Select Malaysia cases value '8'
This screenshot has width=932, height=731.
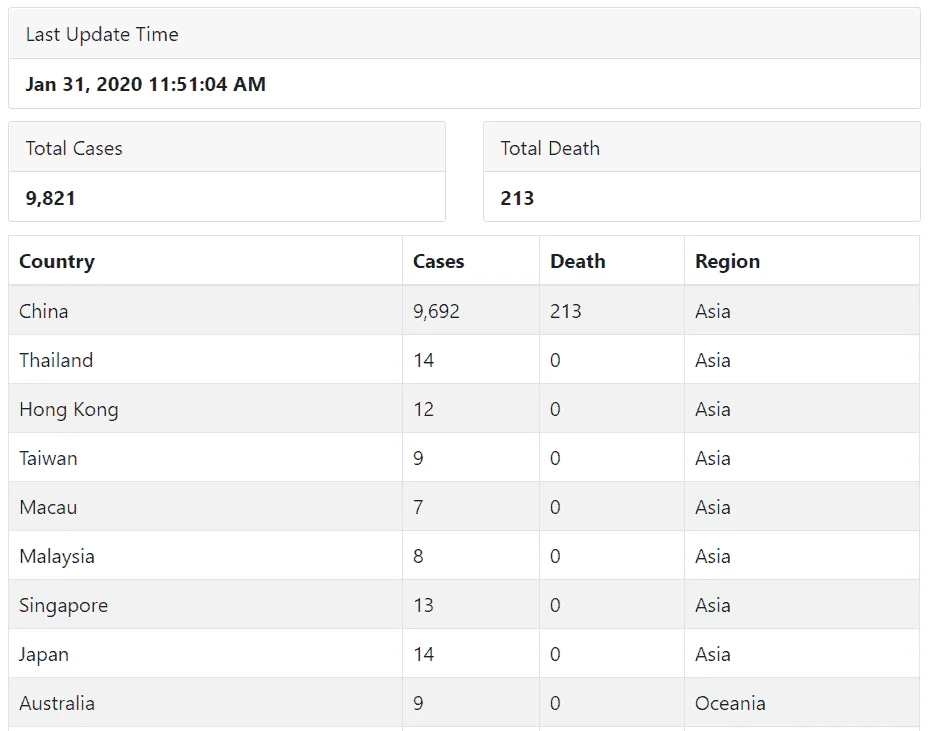(x=418, y=556)
